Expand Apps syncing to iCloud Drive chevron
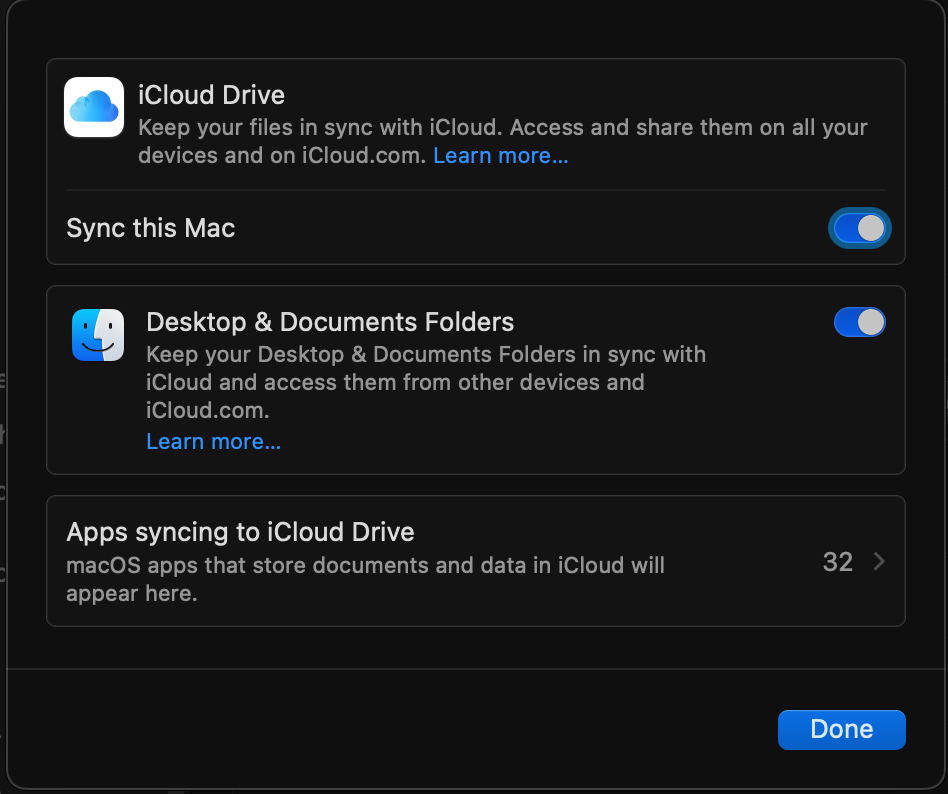Image resolution: width=948 pixels, height=794 pixels. coord(879,562)
